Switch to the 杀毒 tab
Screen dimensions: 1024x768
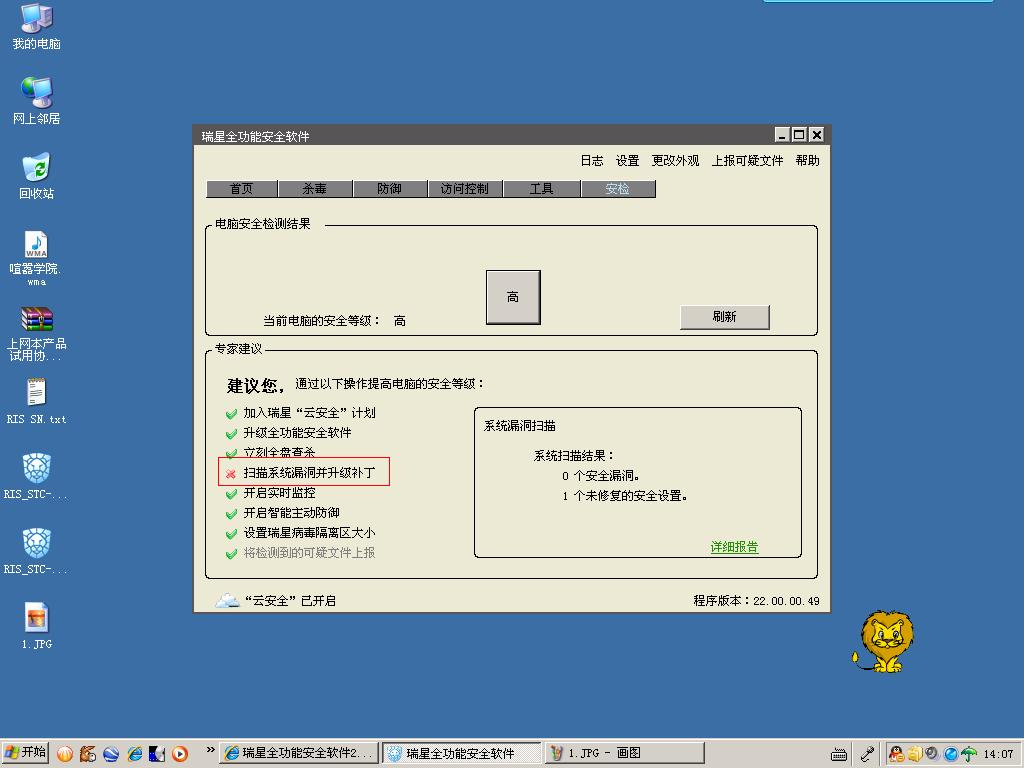click(315, 189)
